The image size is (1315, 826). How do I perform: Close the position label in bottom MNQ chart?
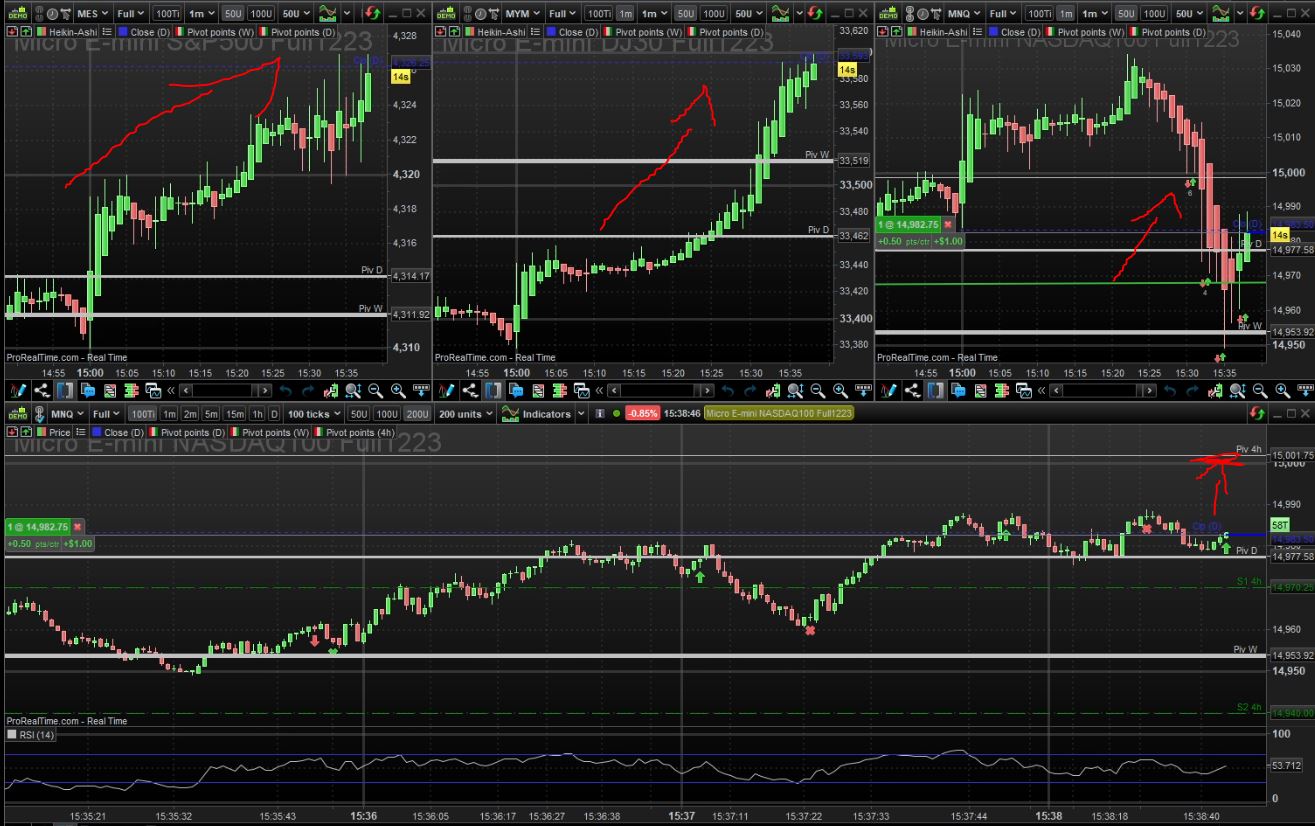pos(77,526)
